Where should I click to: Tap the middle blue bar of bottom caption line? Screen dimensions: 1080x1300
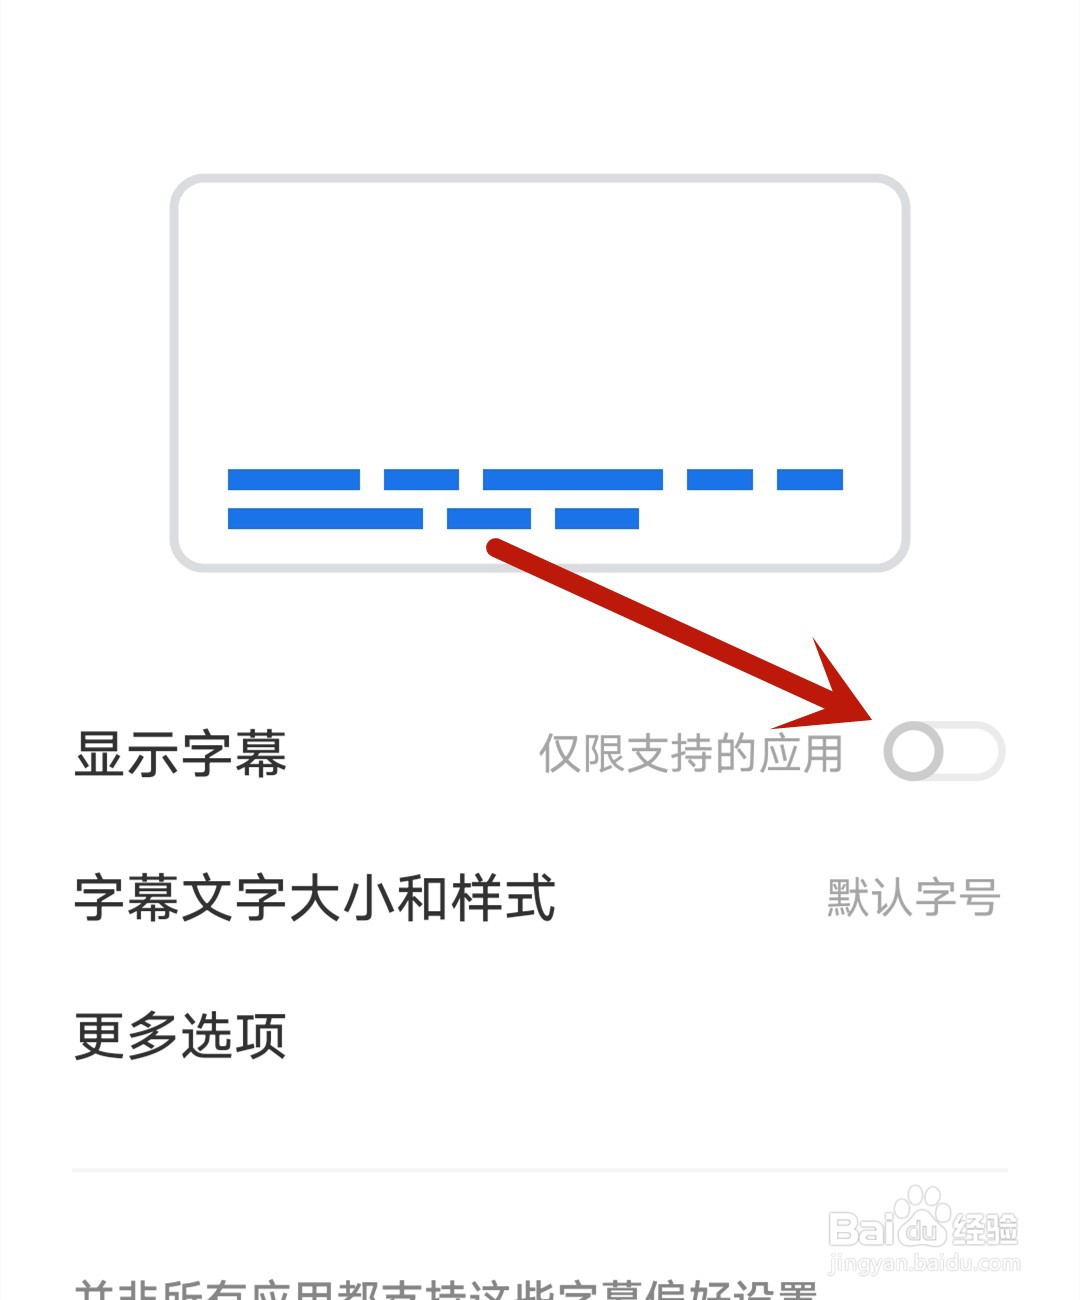click(489, 518)
